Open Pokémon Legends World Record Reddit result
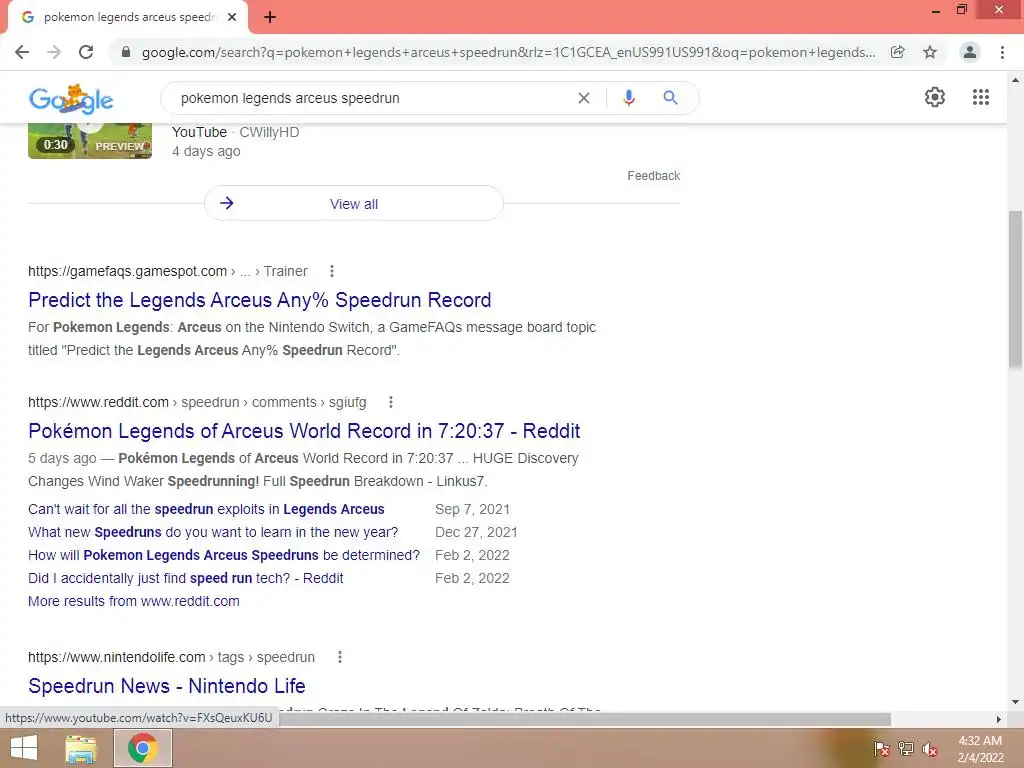1024x768 pixels. pos(304,431)
